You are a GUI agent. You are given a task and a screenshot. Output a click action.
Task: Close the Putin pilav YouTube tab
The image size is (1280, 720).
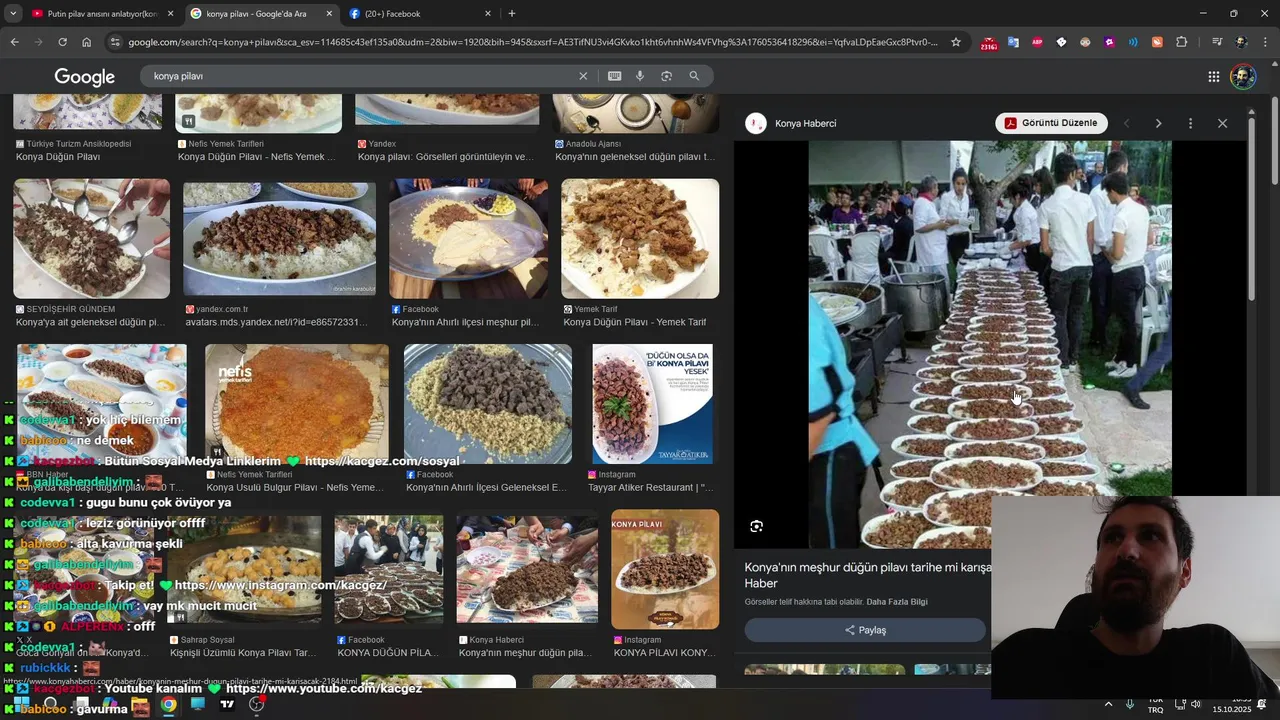[x=170, y=14]
